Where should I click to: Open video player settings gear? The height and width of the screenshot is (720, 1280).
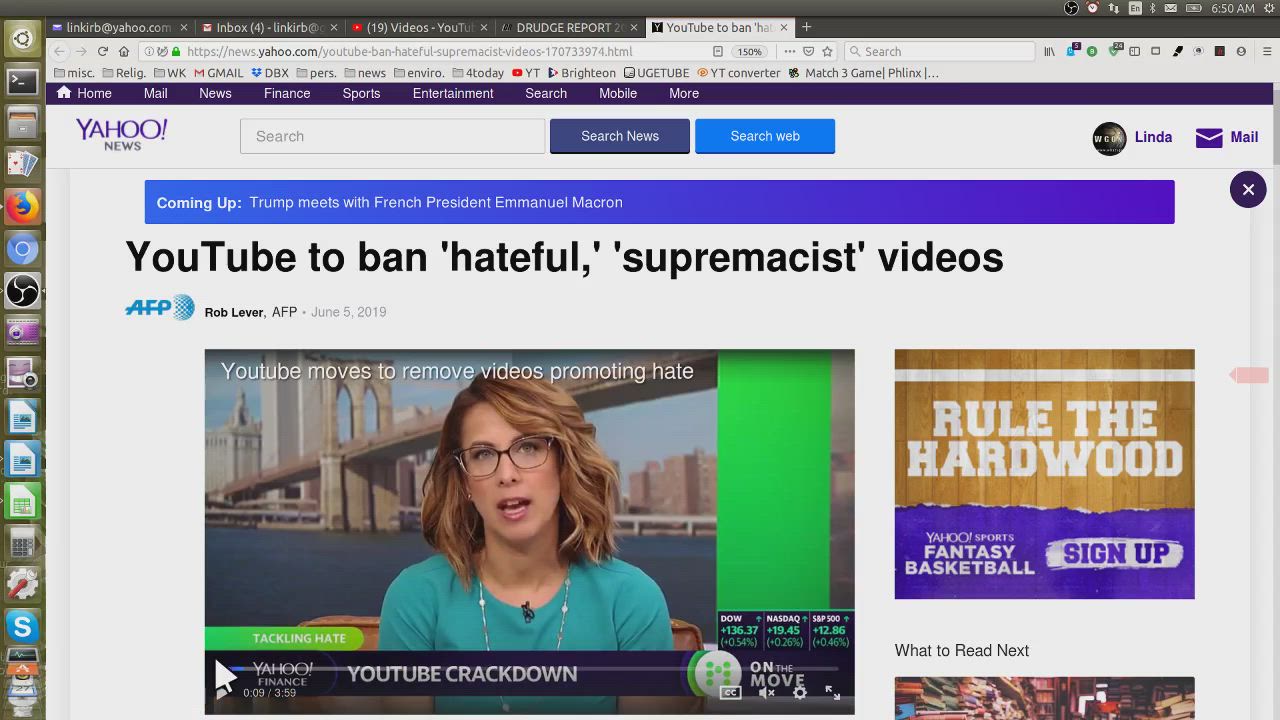pos(799,692)
